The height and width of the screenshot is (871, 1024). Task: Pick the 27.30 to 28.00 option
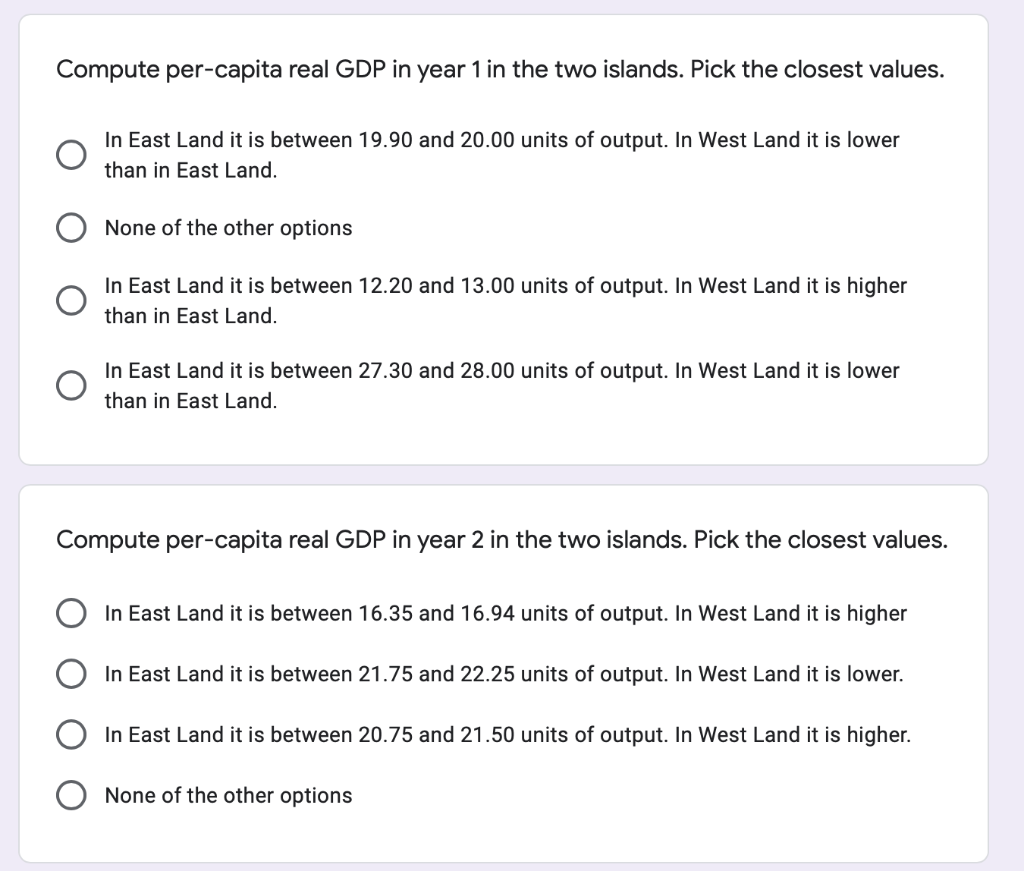tap(70, 385)
